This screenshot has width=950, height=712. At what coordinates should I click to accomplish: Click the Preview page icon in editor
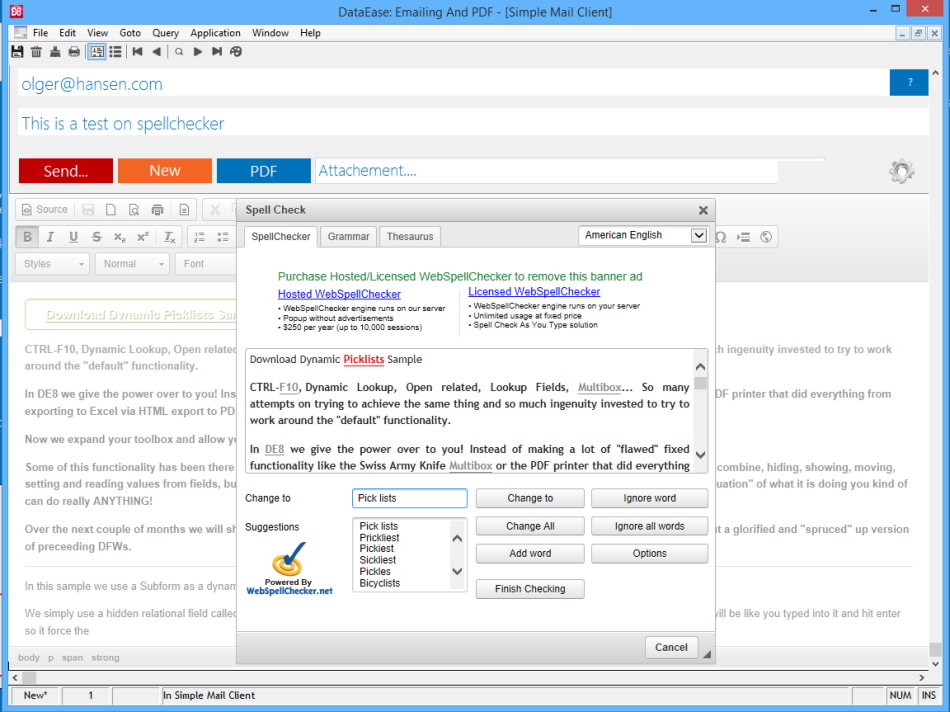(134, 210)
